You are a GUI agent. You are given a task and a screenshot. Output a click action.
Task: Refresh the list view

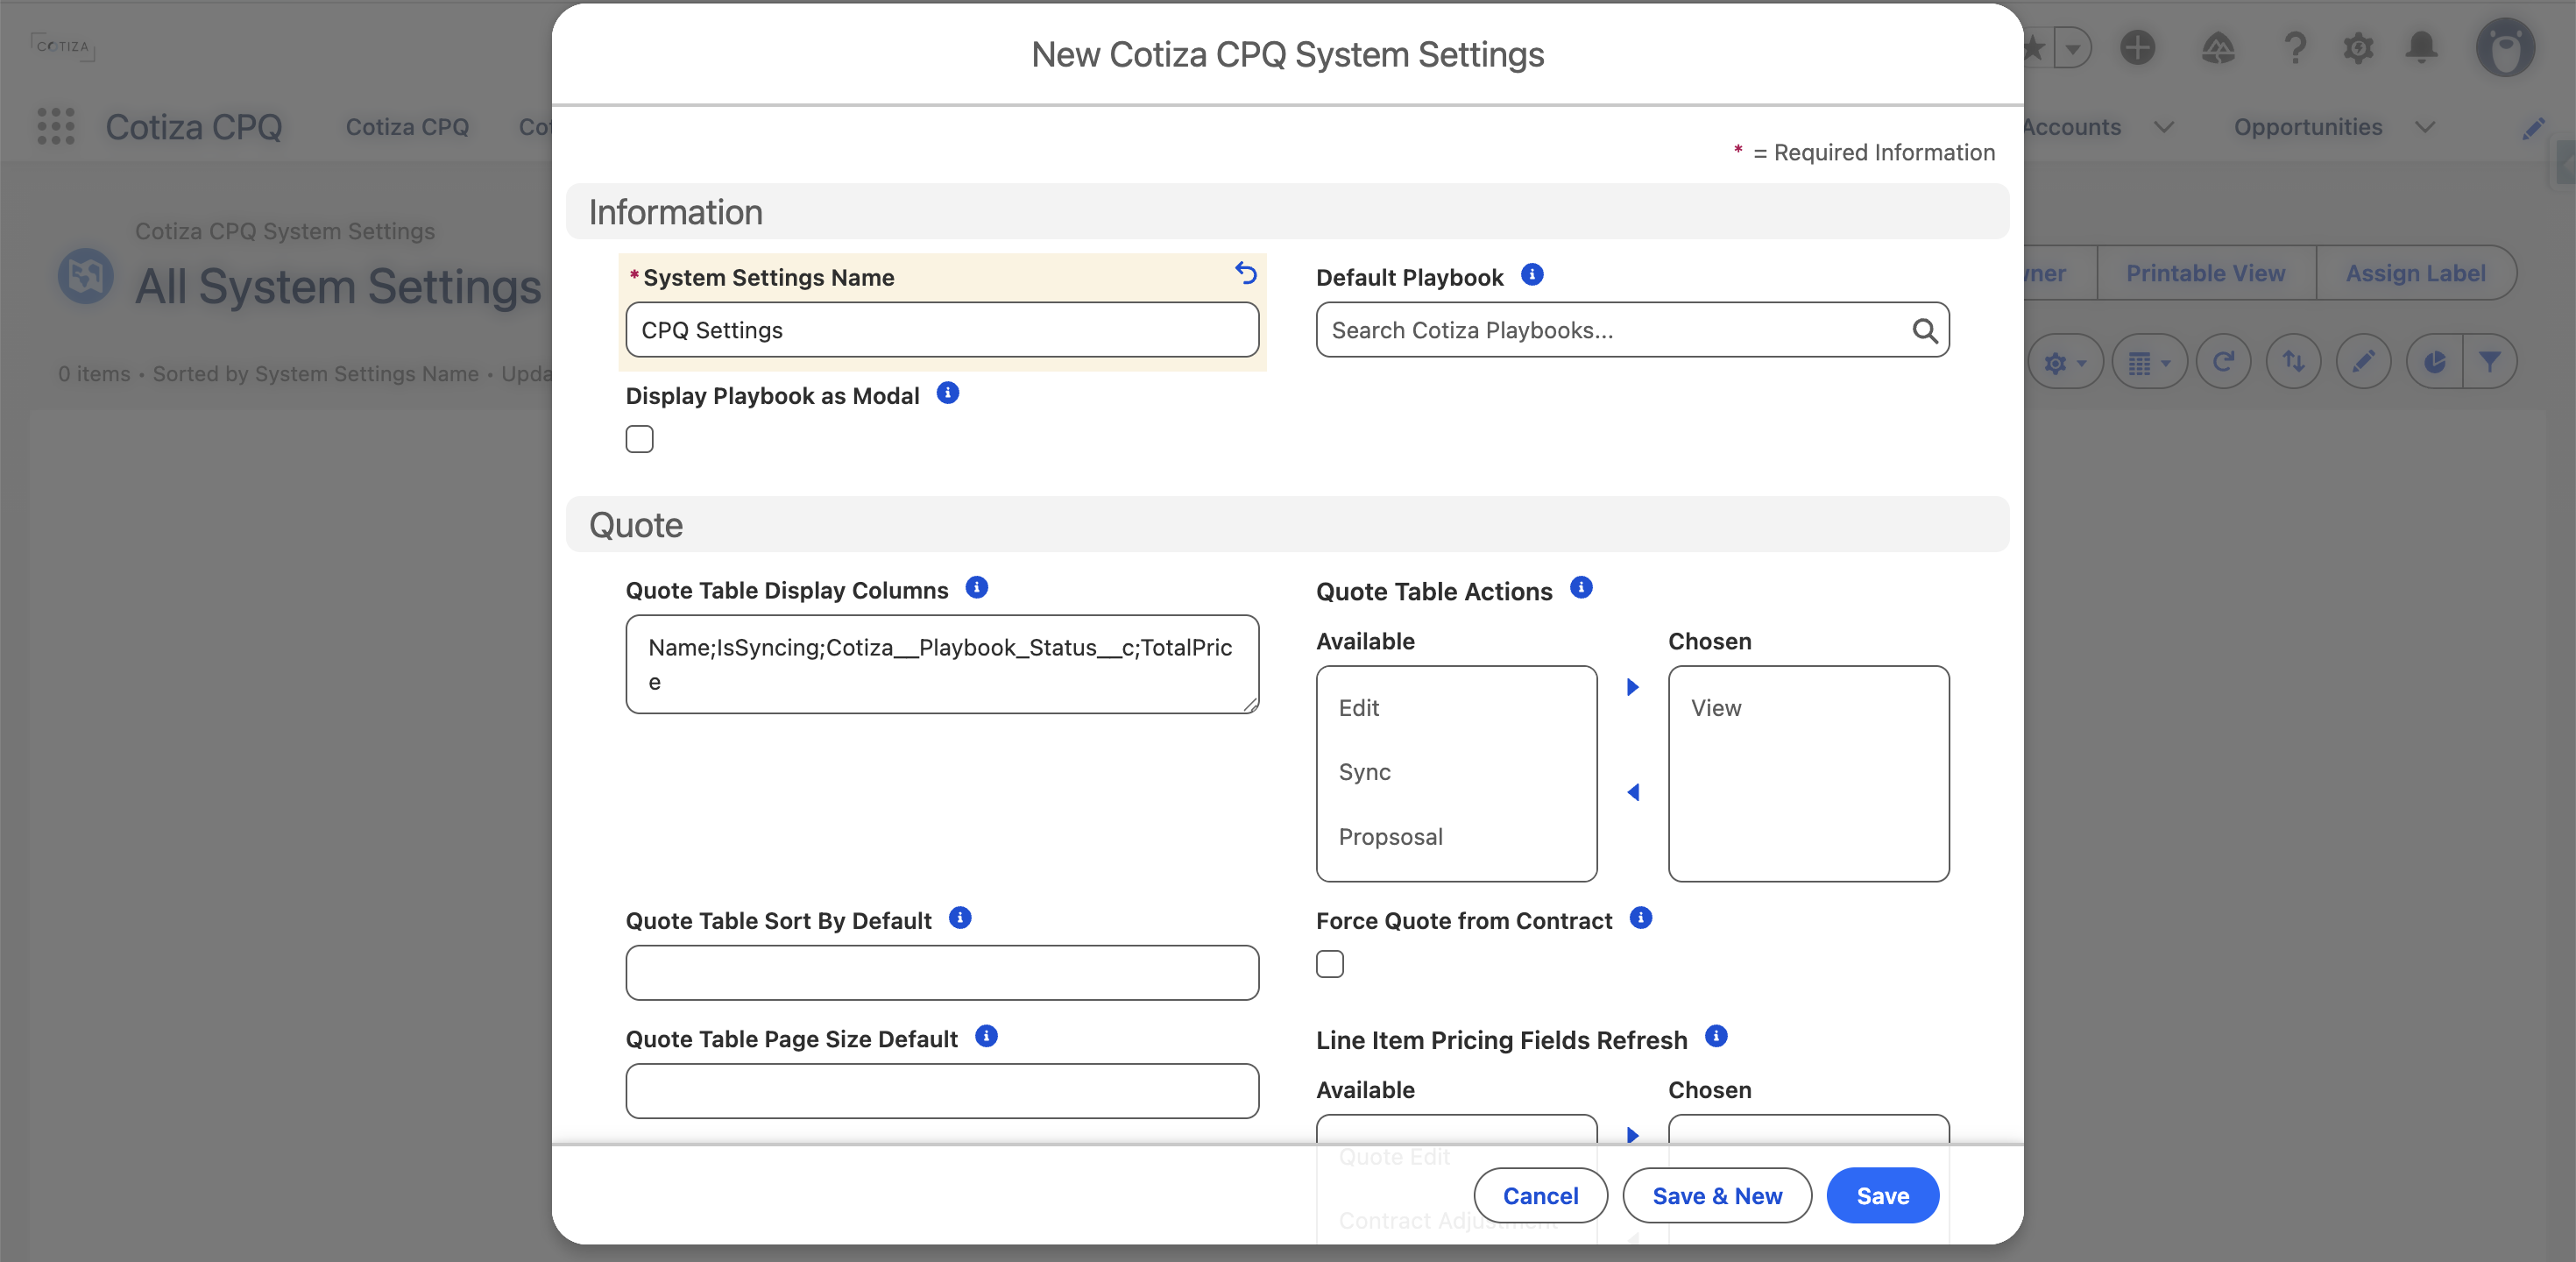tap(2223, 362)
